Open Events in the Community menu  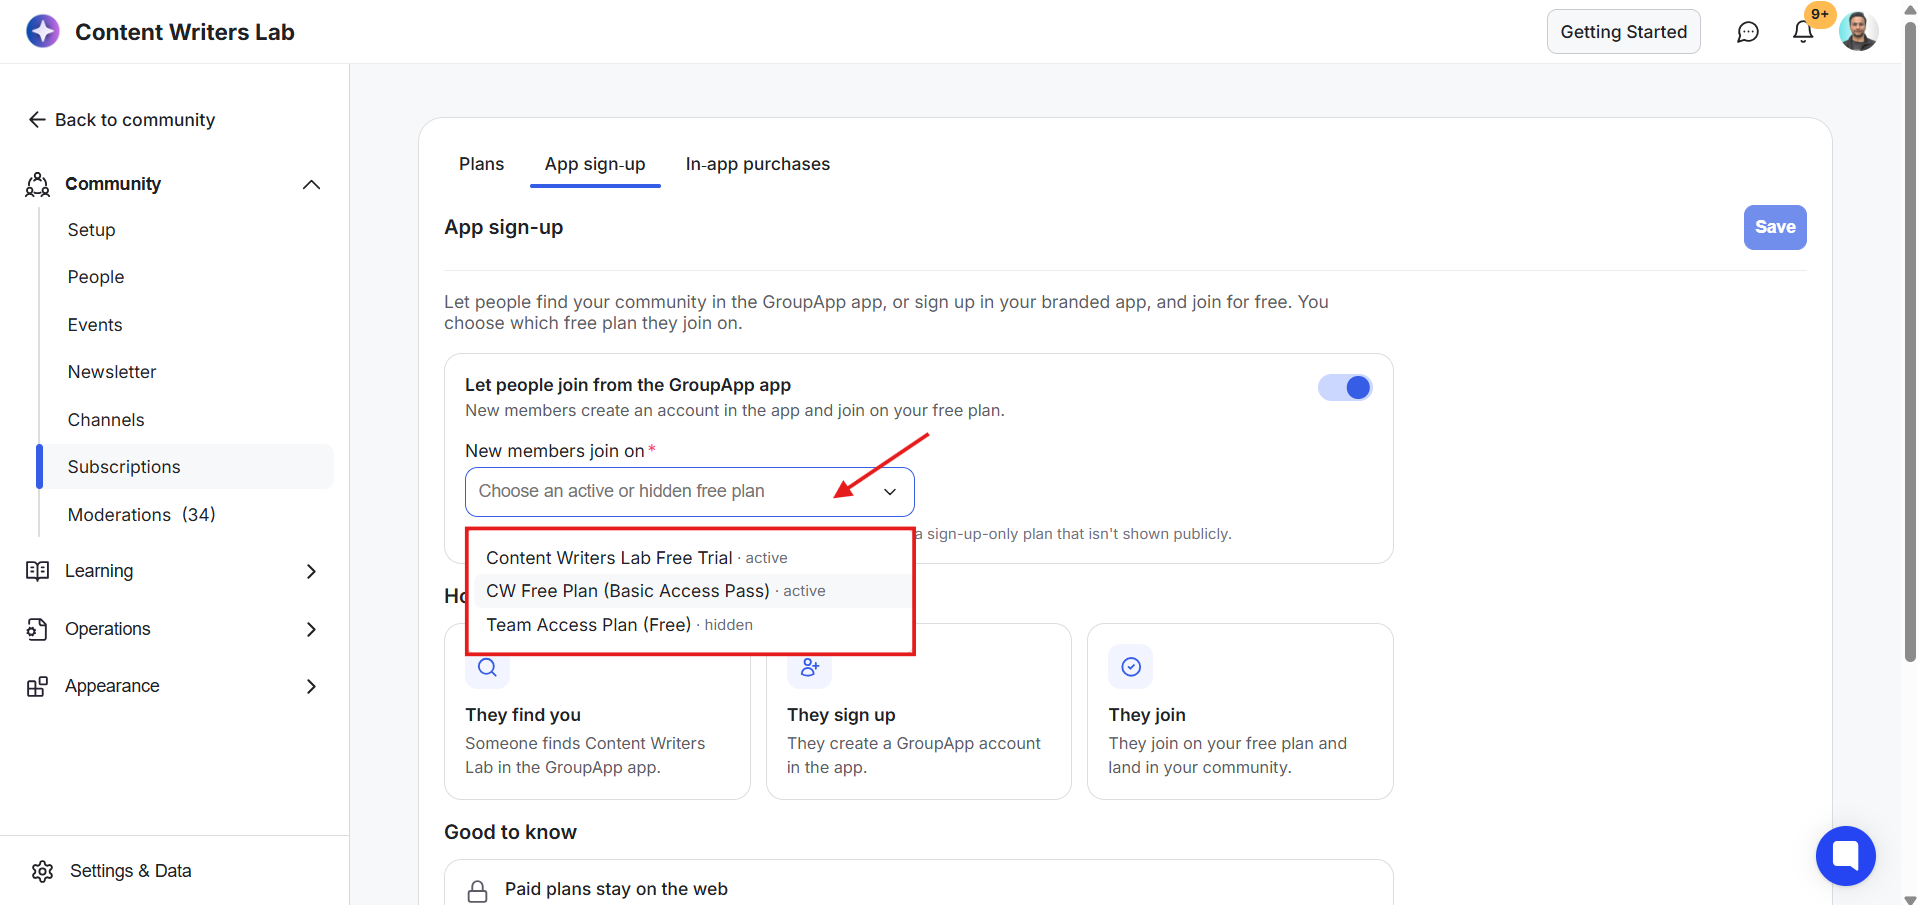pyautogui.click(x=95, y=325)
